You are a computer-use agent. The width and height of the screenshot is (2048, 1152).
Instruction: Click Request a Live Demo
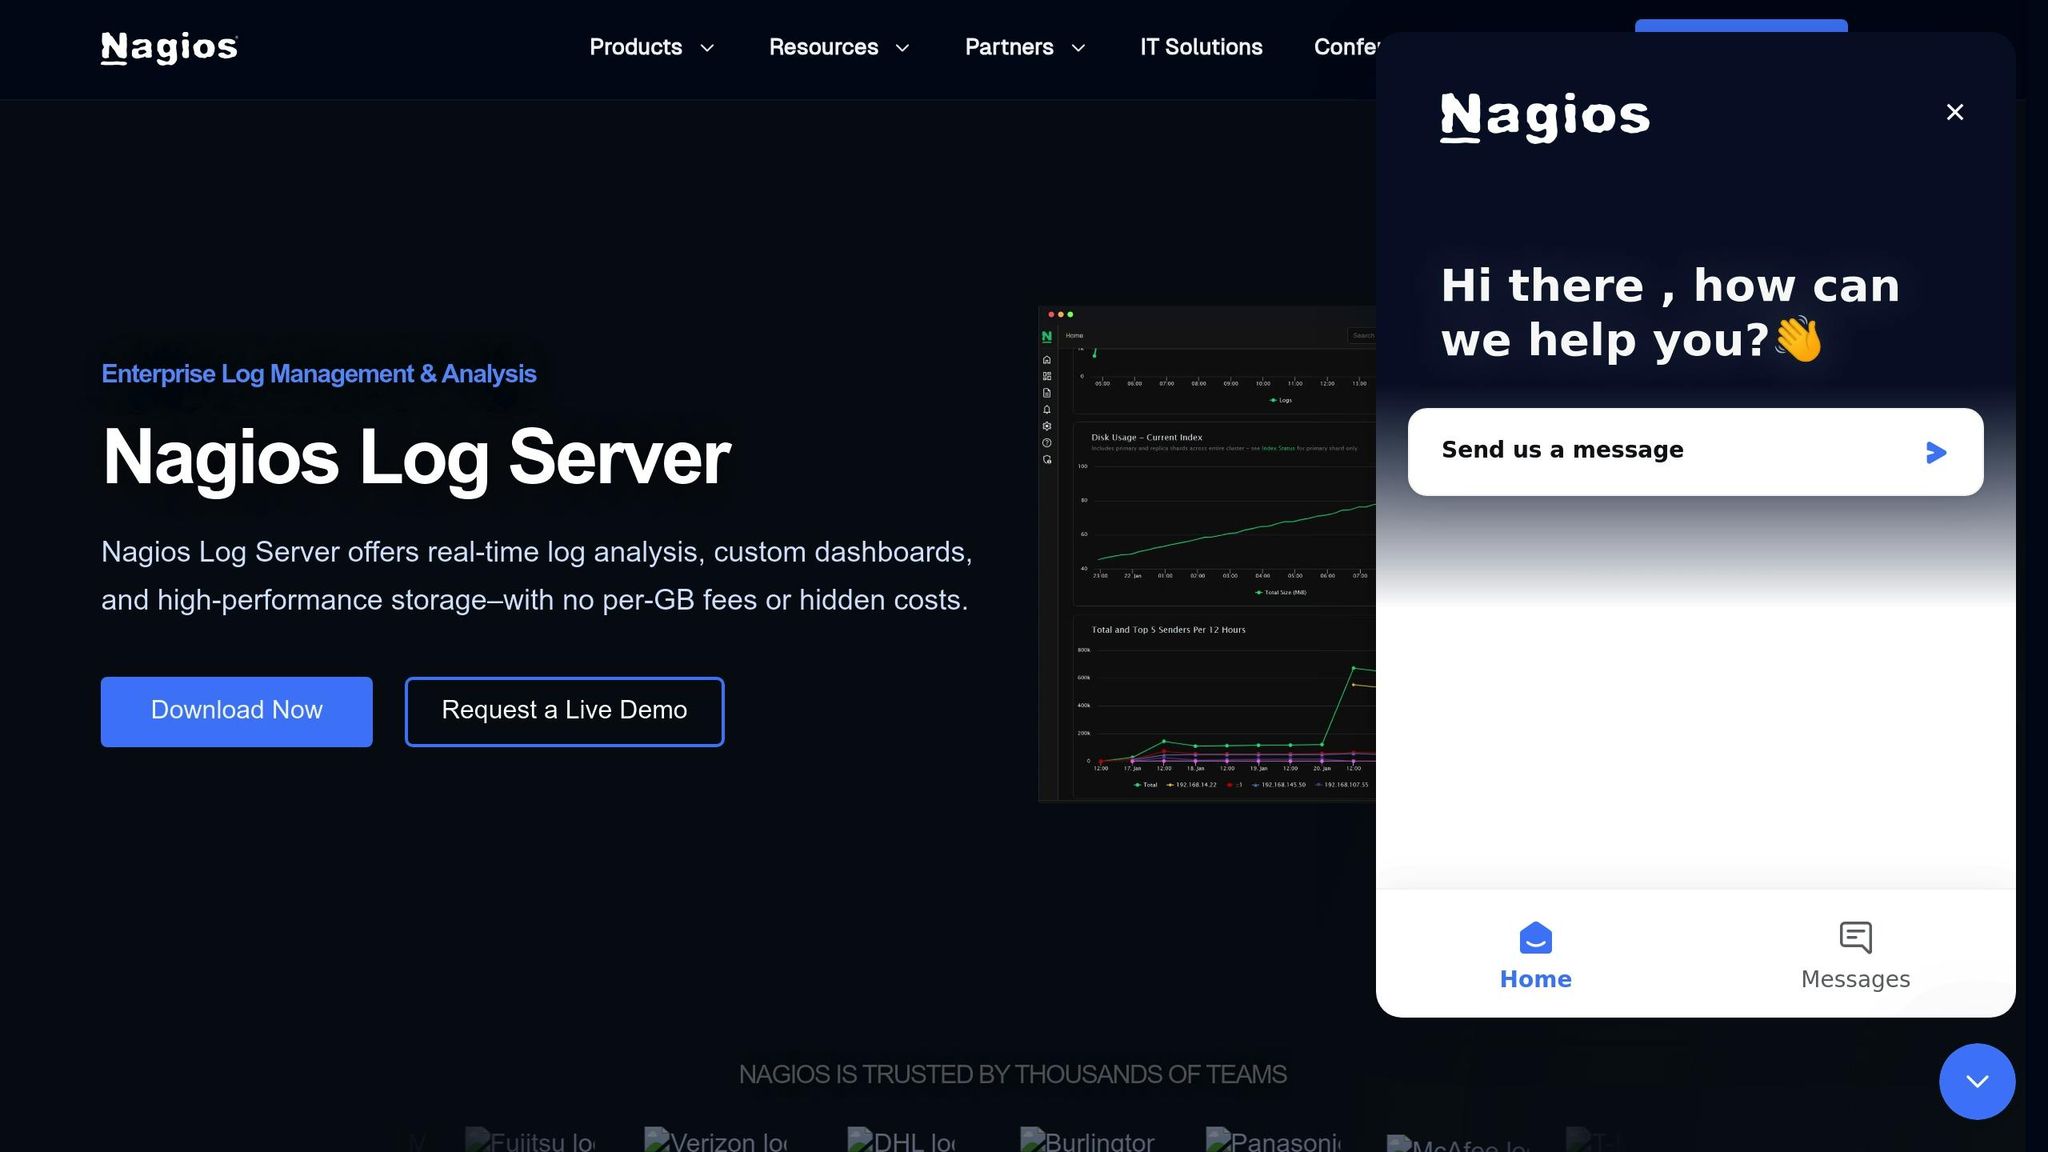click(564, 711)
